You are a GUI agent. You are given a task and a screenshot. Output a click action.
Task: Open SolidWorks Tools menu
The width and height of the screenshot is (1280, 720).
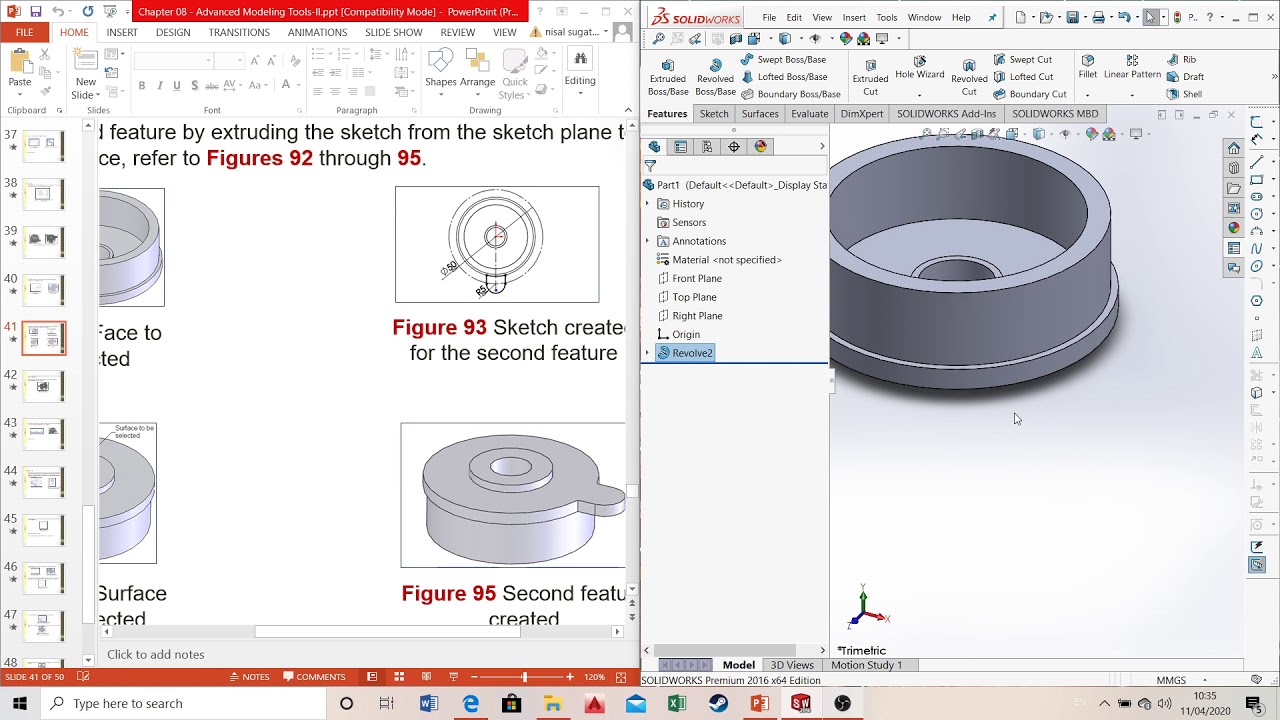(887, 18)
